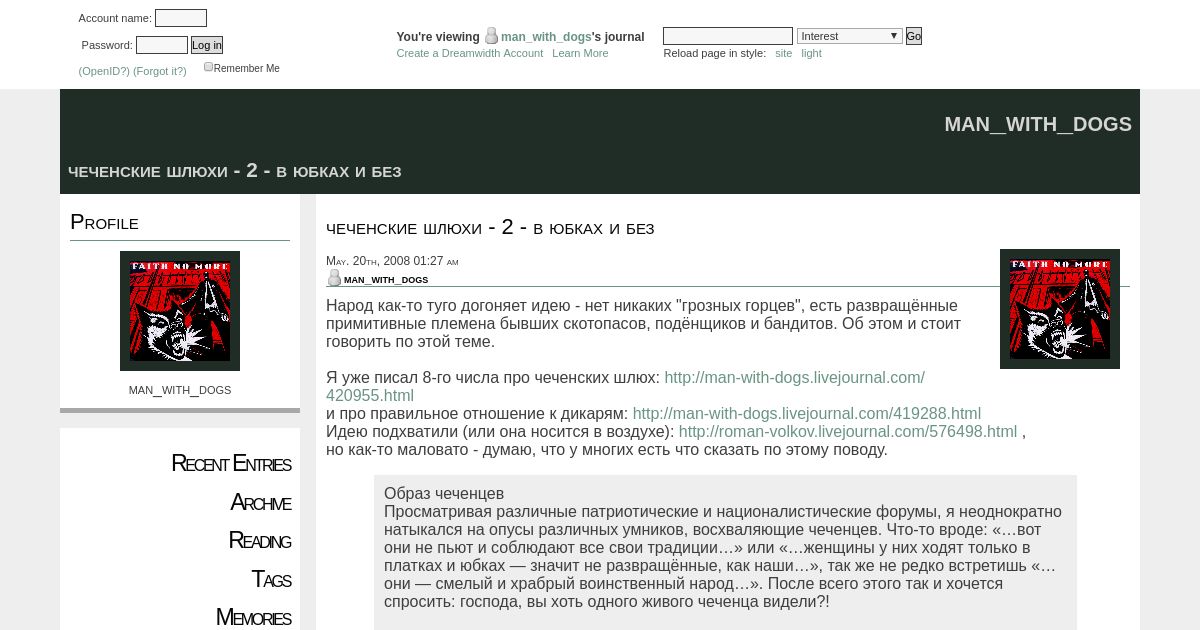Click the user icon beside man_with_dogs in header

[x=491, y=37]
